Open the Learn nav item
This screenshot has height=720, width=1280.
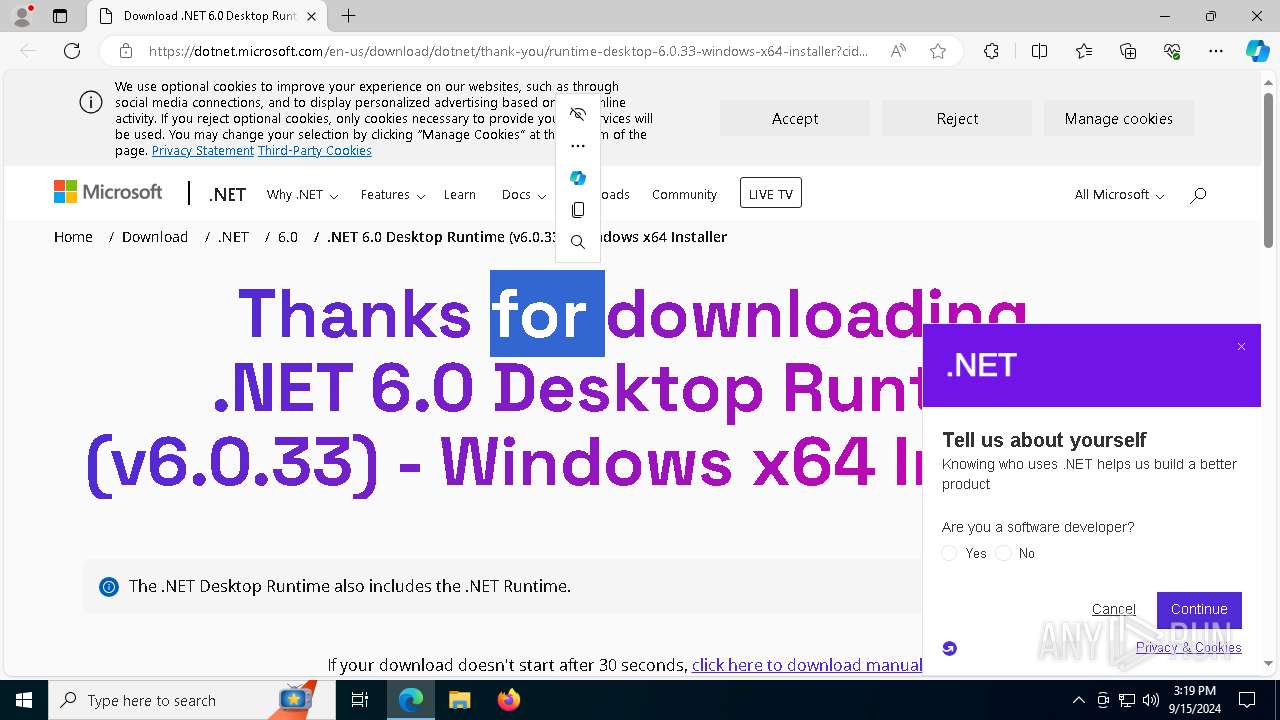[x=460, y=195]
